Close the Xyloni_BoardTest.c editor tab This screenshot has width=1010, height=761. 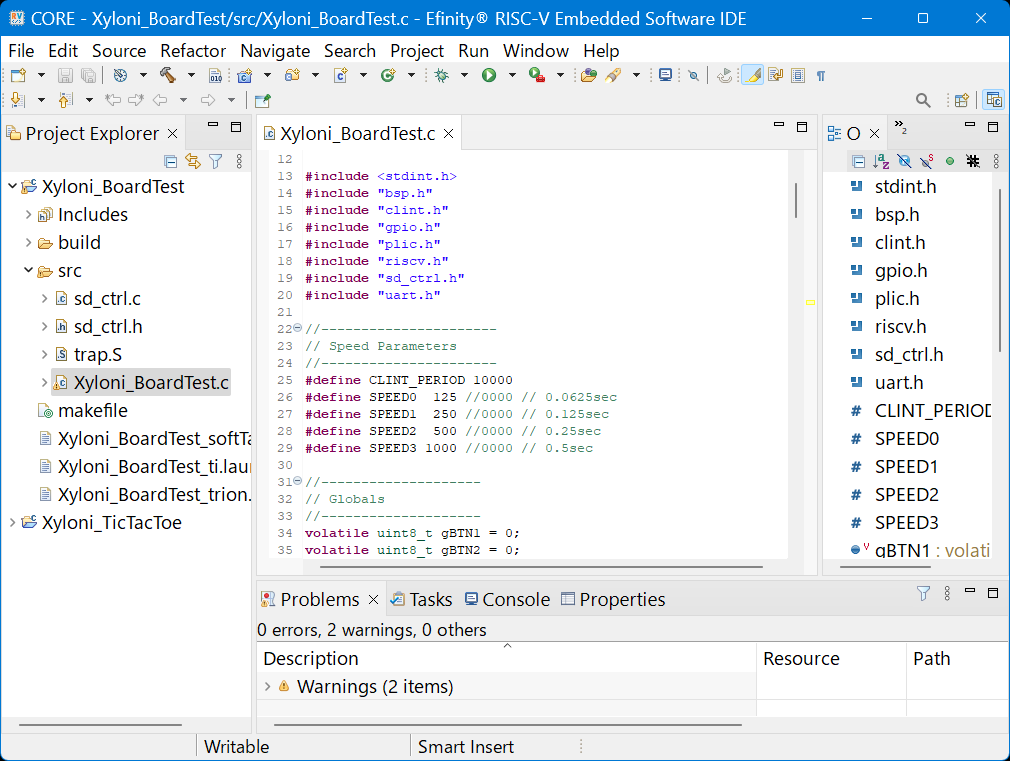tap(449, 134)
